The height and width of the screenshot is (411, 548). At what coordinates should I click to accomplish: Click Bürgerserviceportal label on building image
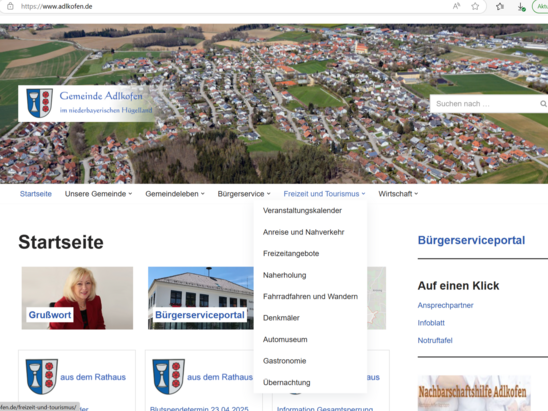[x=200, y=315]
